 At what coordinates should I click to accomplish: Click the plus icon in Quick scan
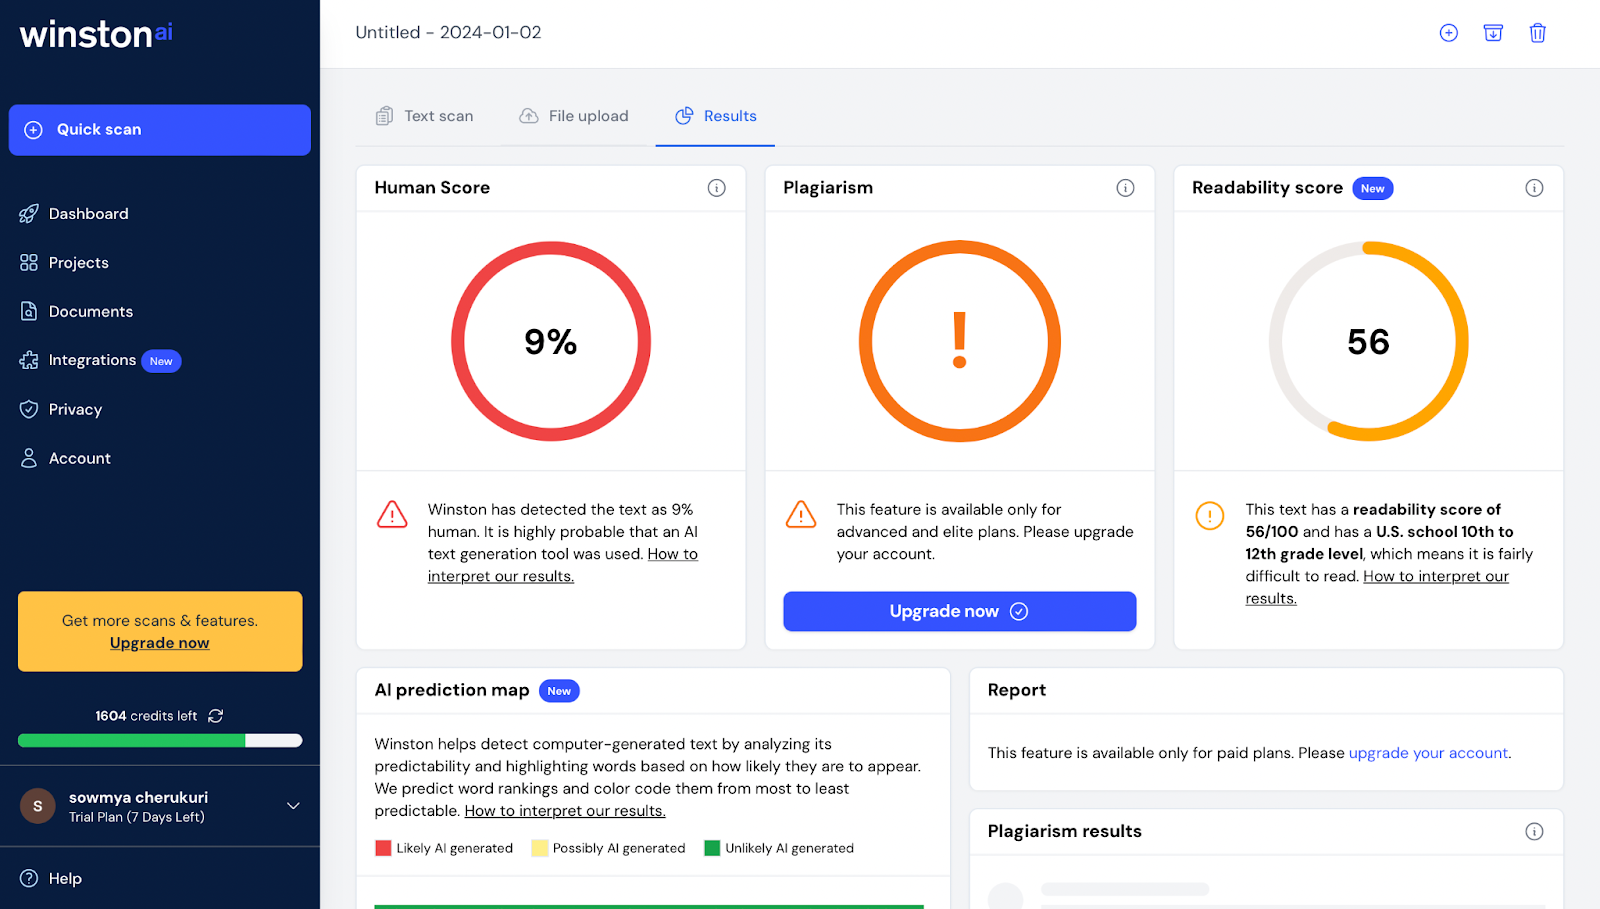[34, 130]
